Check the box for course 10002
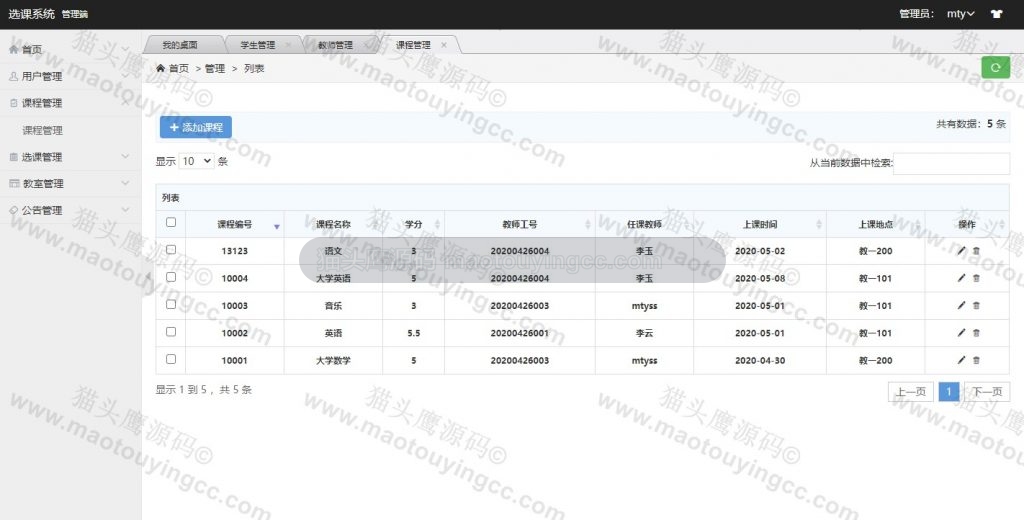The height and width of the screenshot is (520, 1024). (171, 332)
